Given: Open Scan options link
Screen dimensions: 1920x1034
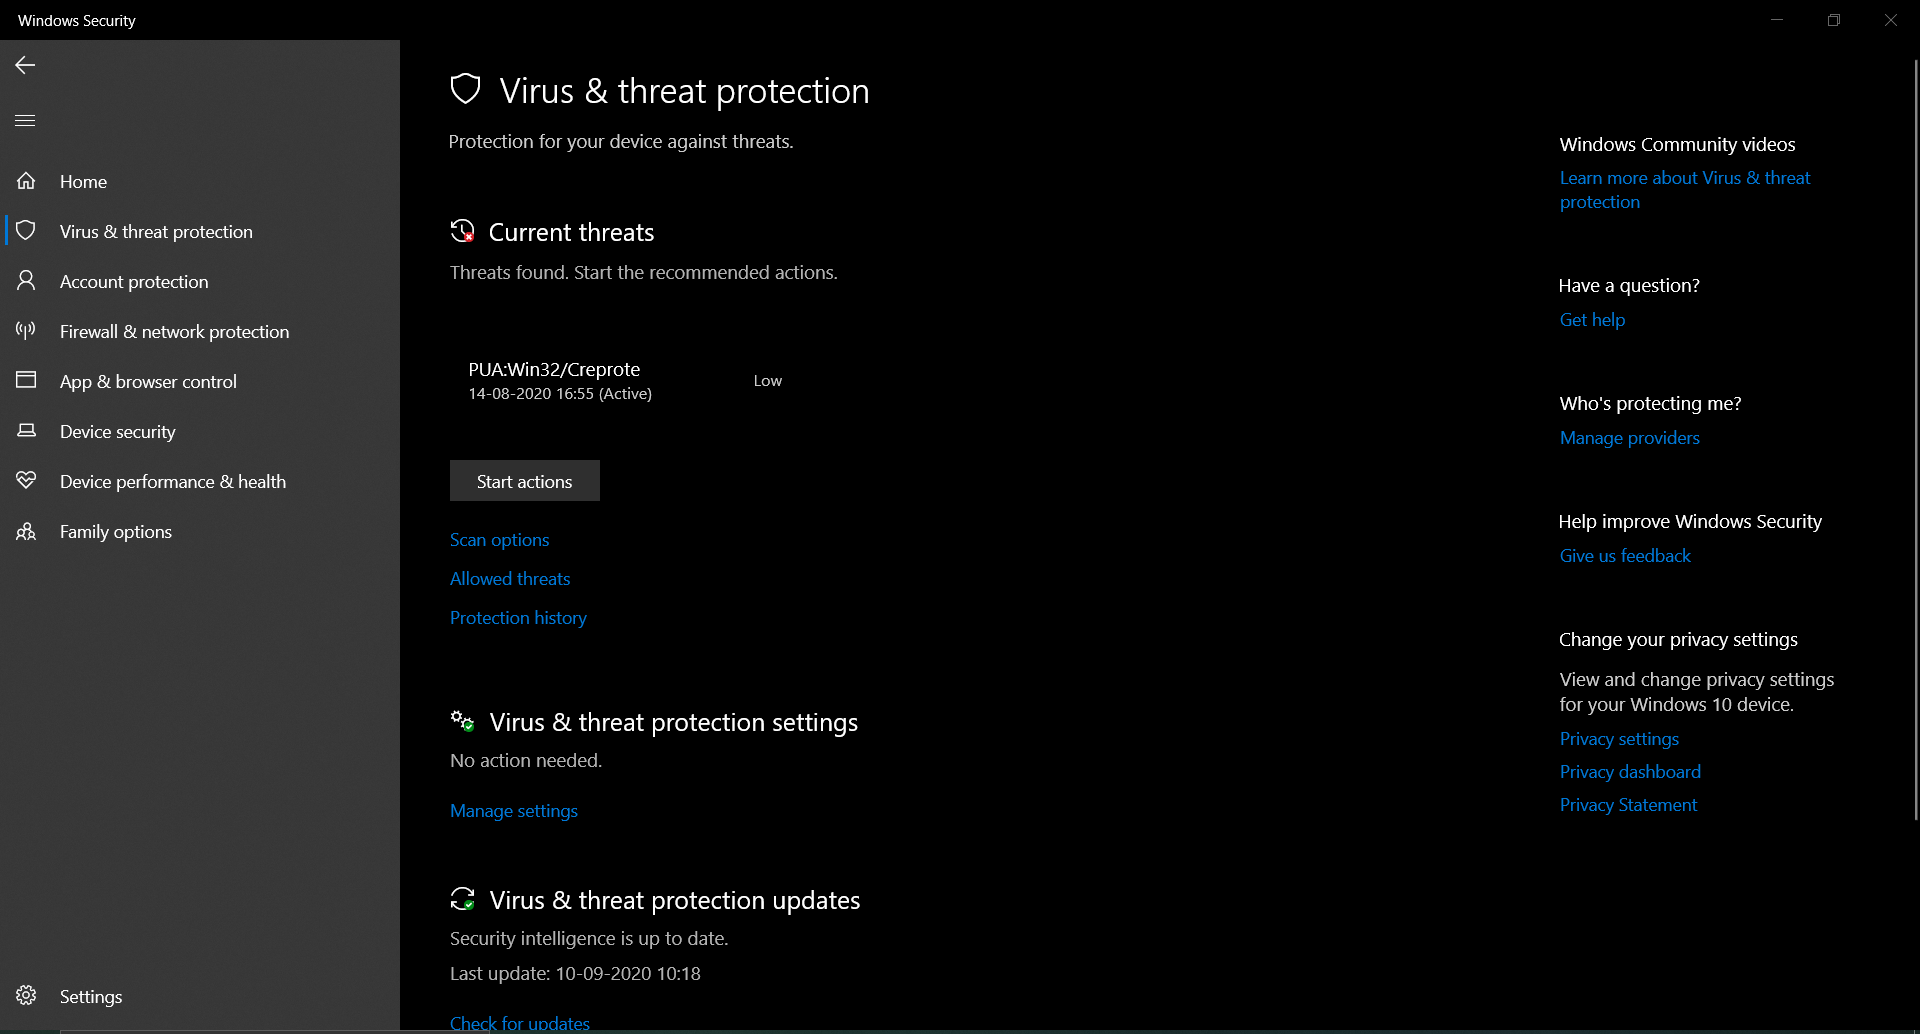Looking at the screenshot, I should [499, 540].
